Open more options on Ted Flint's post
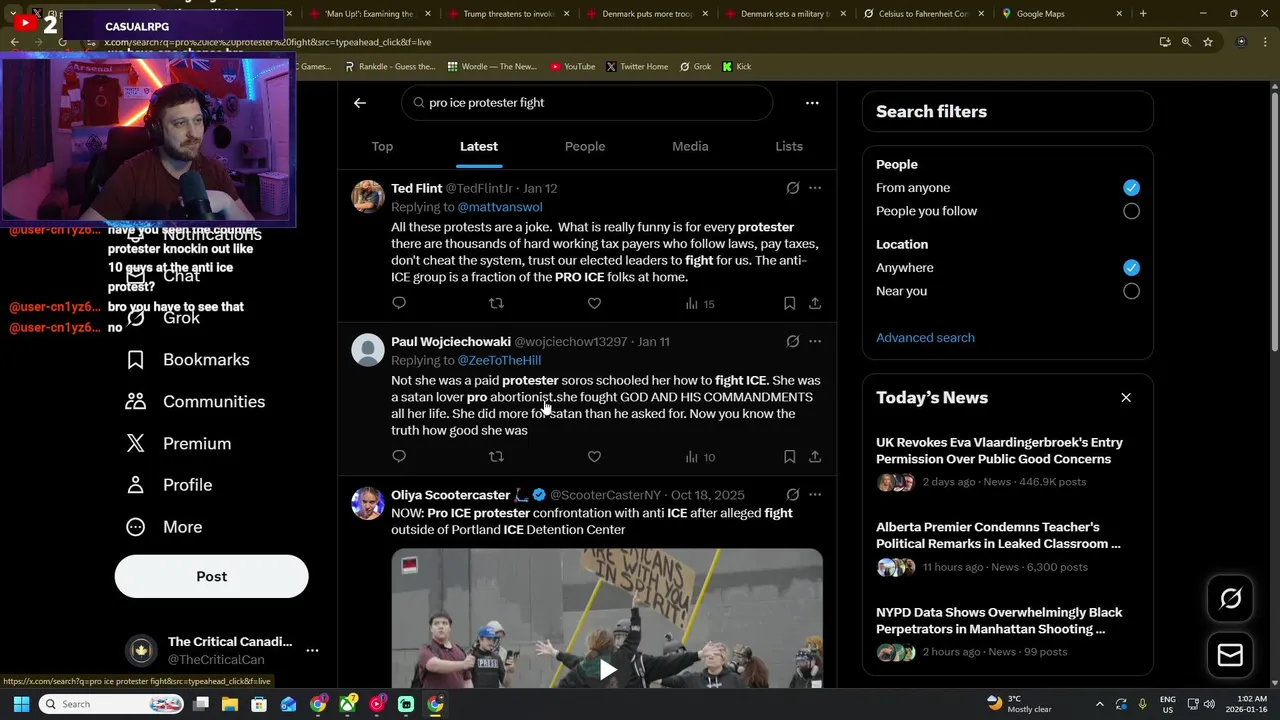Viewport: 1280px width, 720px height. click(x=815, y=188)
